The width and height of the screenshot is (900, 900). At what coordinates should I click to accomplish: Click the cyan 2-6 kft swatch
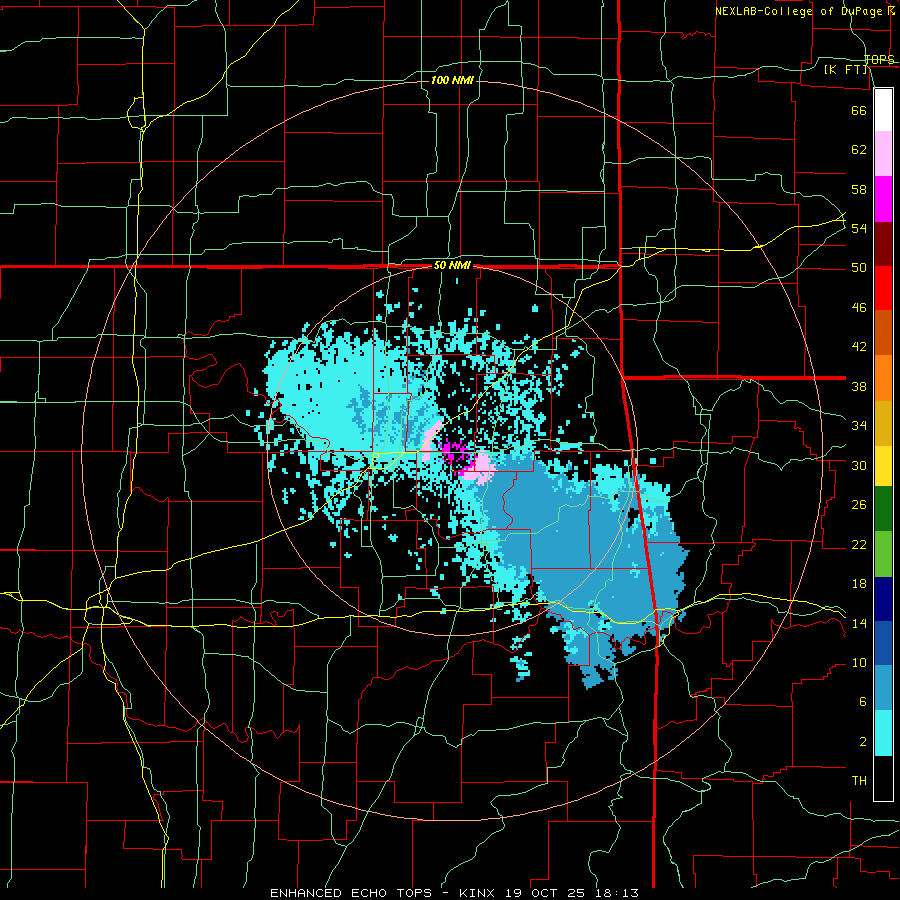coord(883,733)
